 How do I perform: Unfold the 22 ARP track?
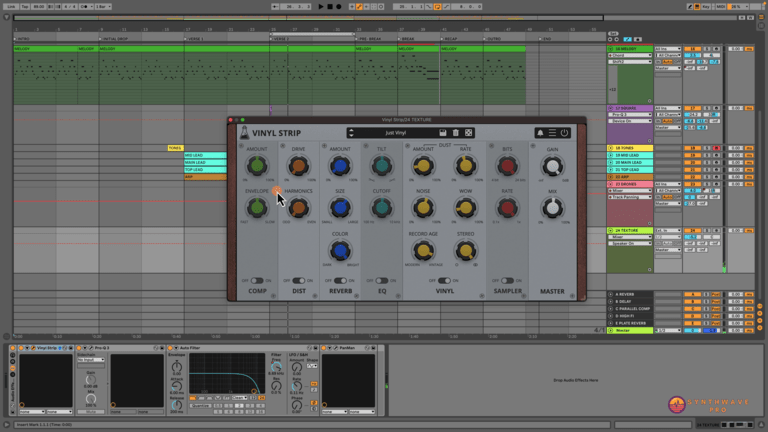click(x=610, y=177)
